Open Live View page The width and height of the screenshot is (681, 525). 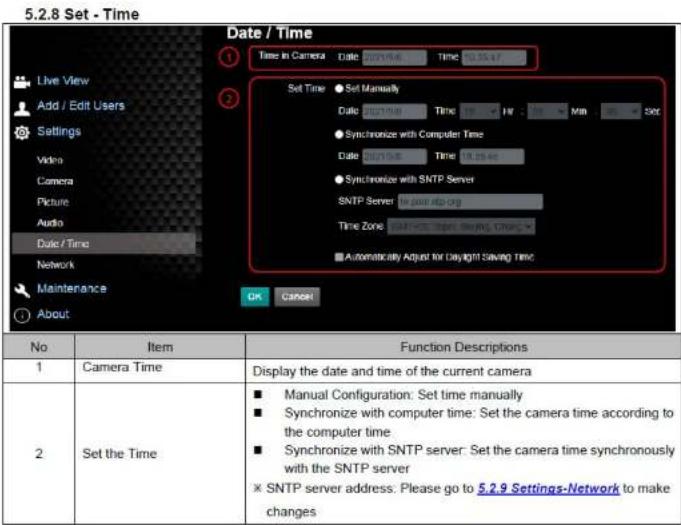click(63, 81)
